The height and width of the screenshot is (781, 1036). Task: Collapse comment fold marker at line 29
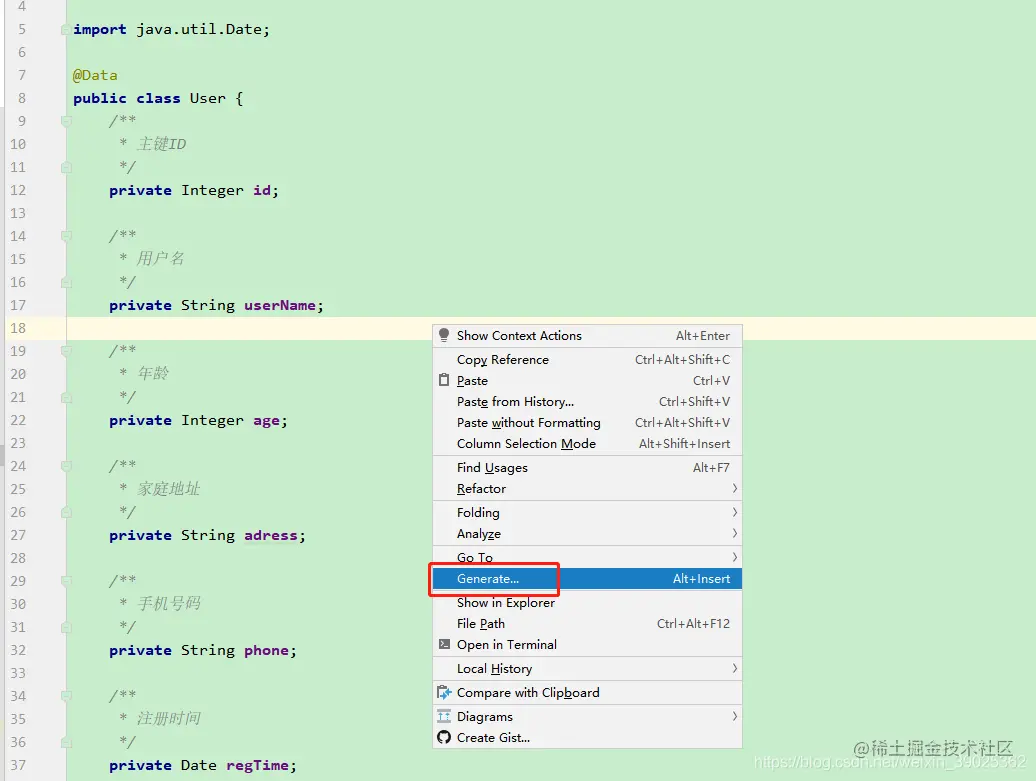[65, 581]
